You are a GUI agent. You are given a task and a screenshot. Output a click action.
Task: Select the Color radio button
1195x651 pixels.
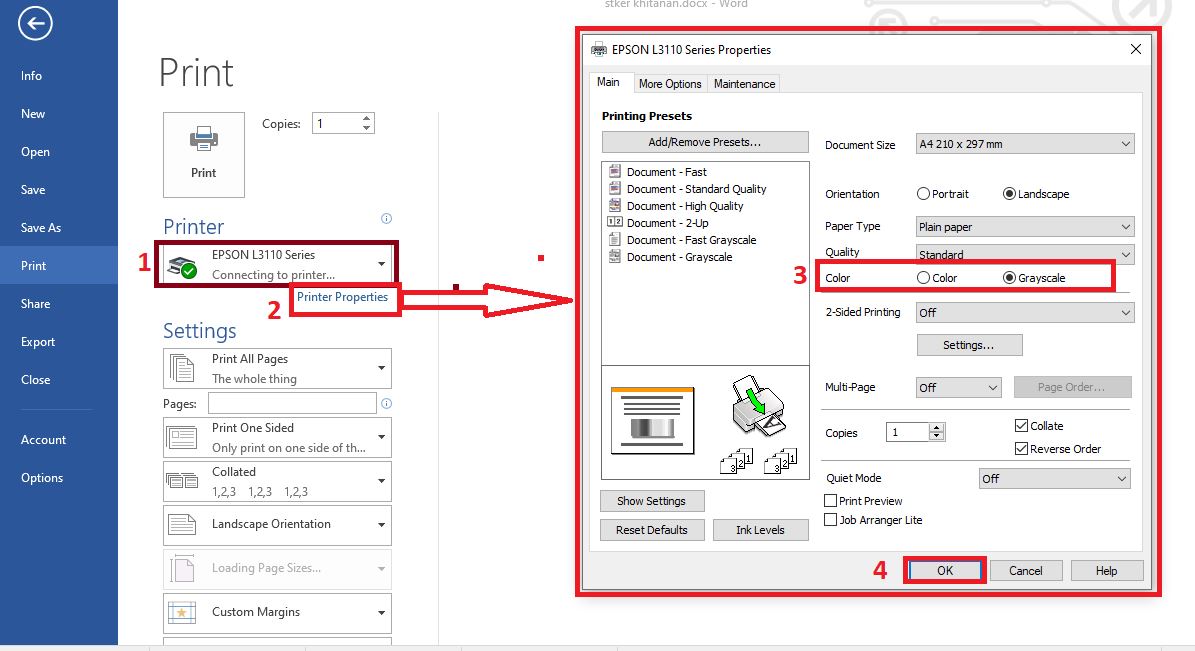pos(923,277)
